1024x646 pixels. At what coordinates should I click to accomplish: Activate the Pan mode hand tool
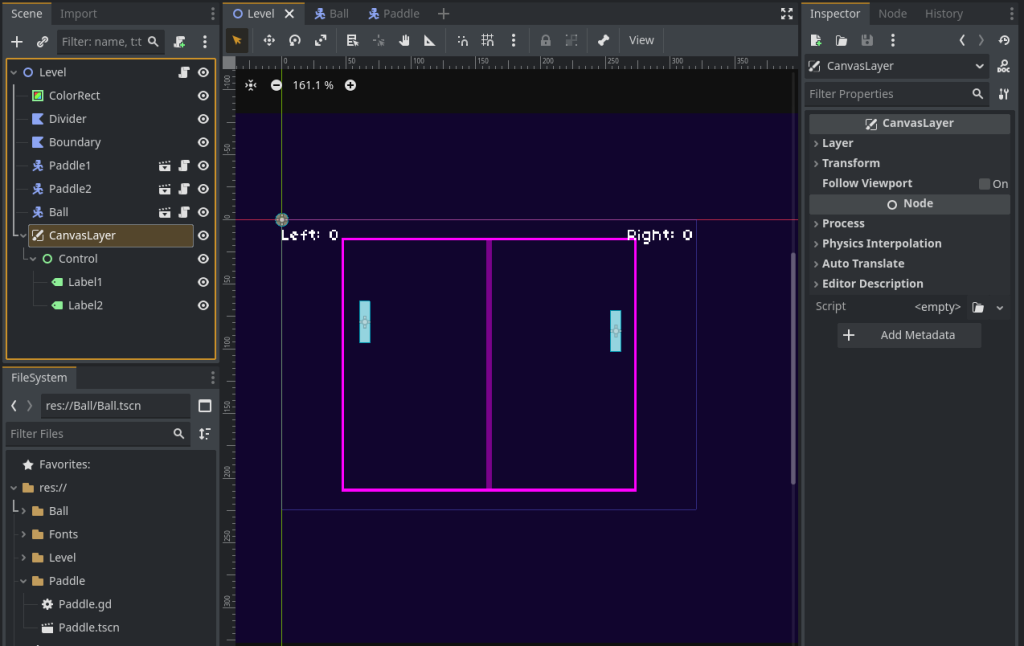tap(405, 41)
